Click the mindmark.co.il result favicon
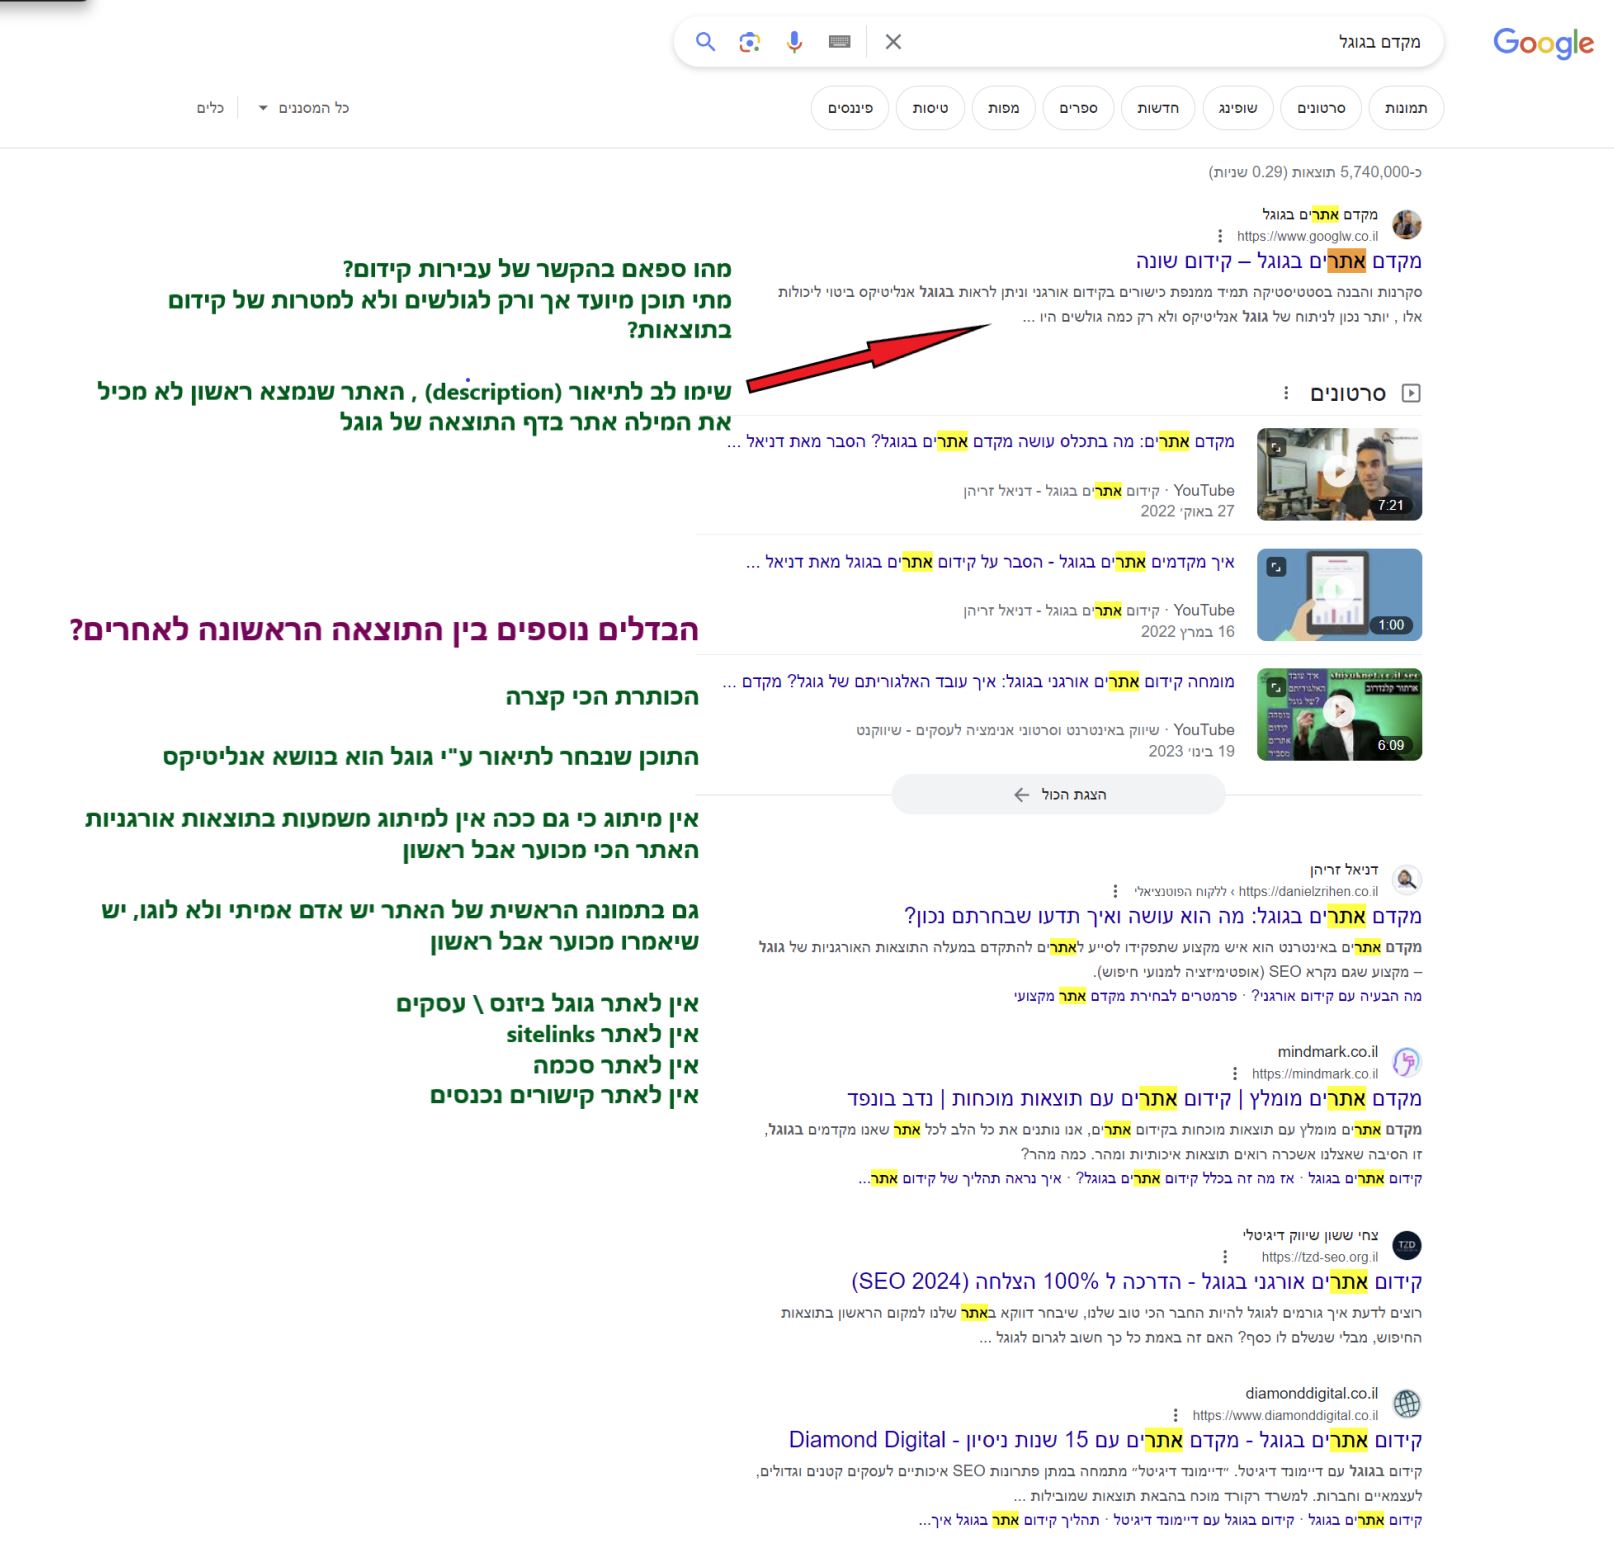Image resolution: width=1614 pixels, height=1556 pixels. (x=1407, y=1062)
